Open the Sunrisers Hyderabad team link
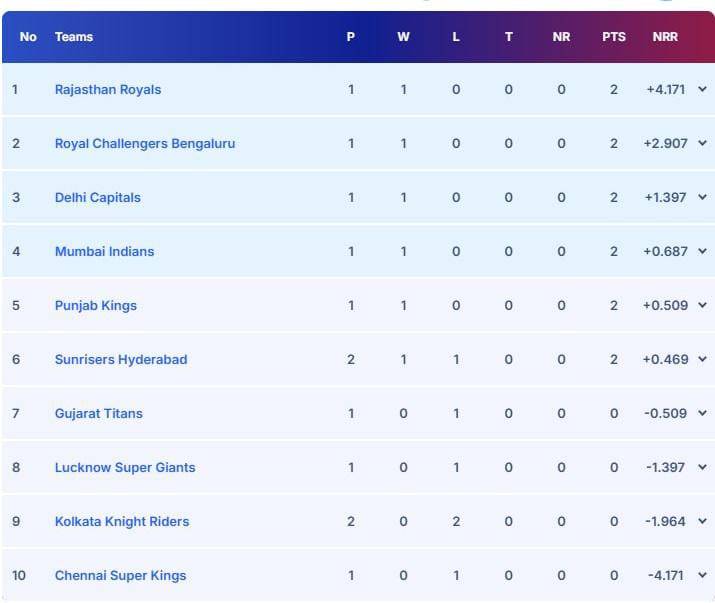Screen dimensions: 715x603 point(121,359)
